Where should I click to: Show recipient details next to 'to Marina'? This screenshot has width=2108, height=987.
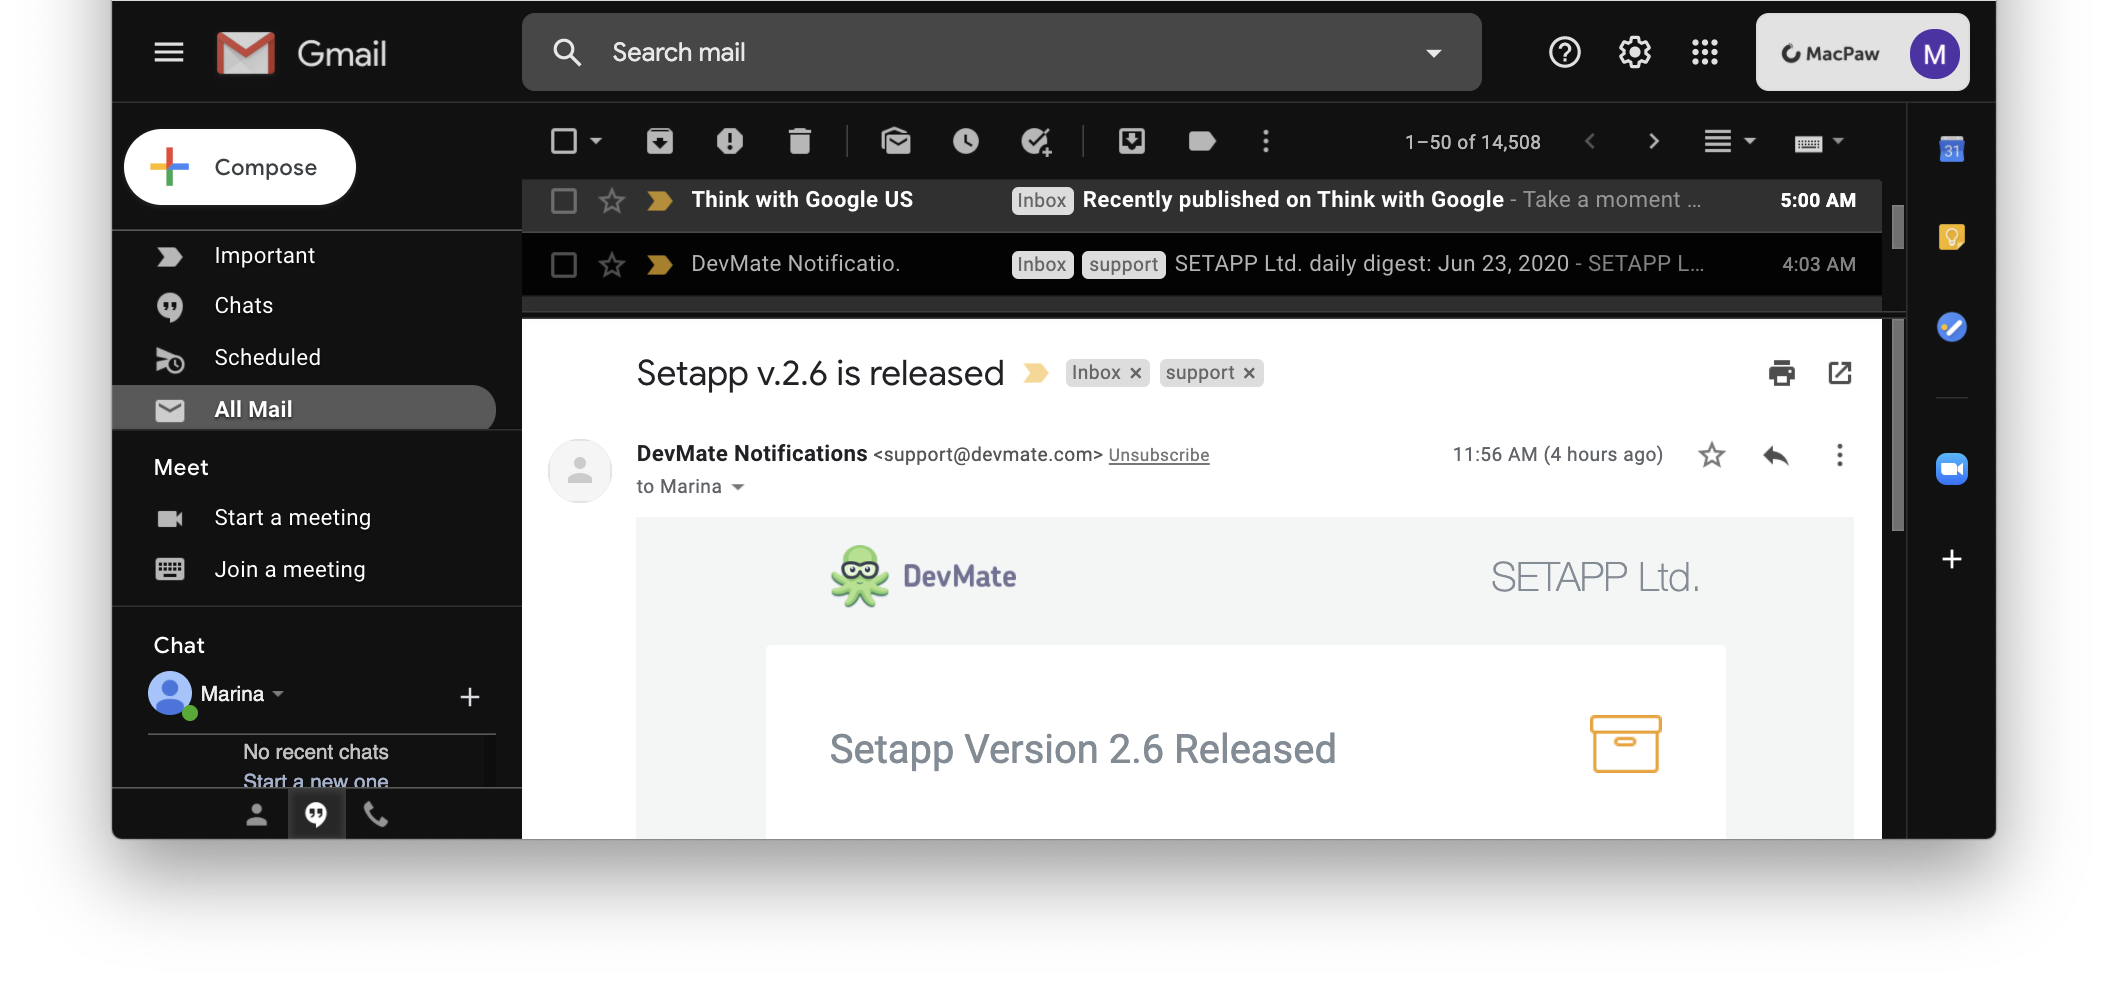(738, 487)
